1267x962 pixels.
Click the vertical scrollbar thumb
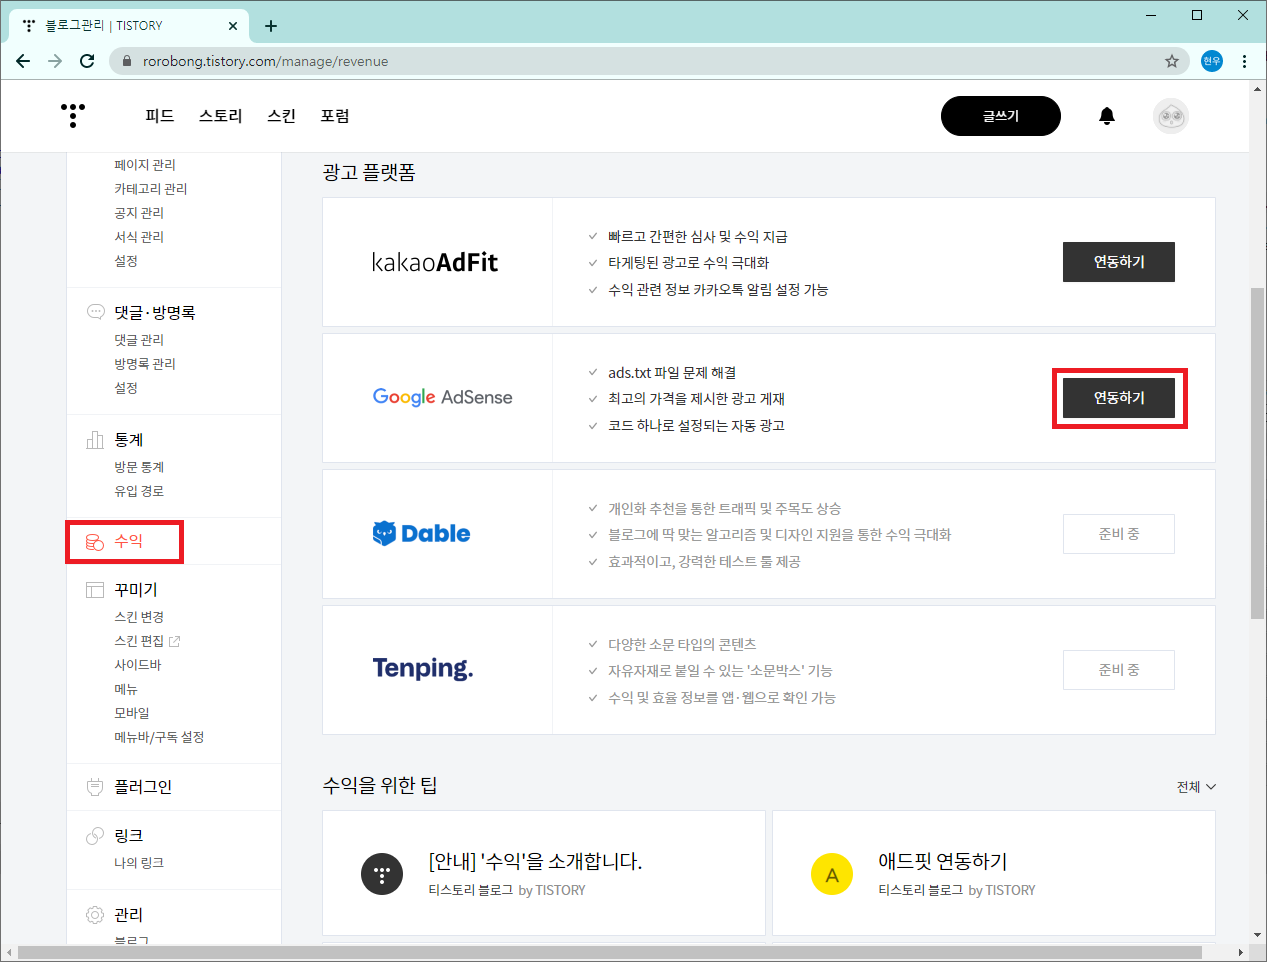point(1257,453)
